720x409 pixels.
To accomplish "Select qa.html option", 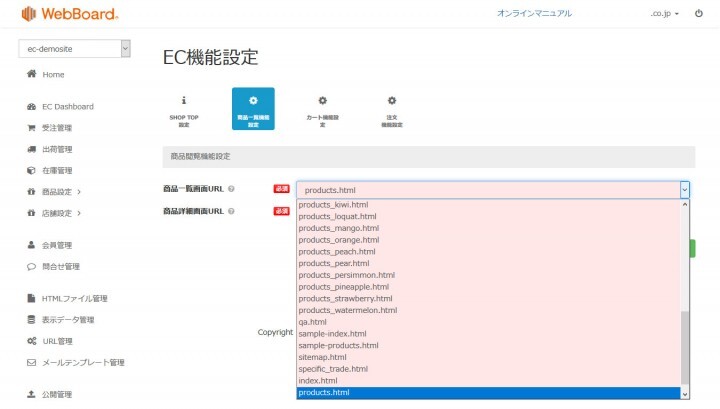I will tap(488, 322).
